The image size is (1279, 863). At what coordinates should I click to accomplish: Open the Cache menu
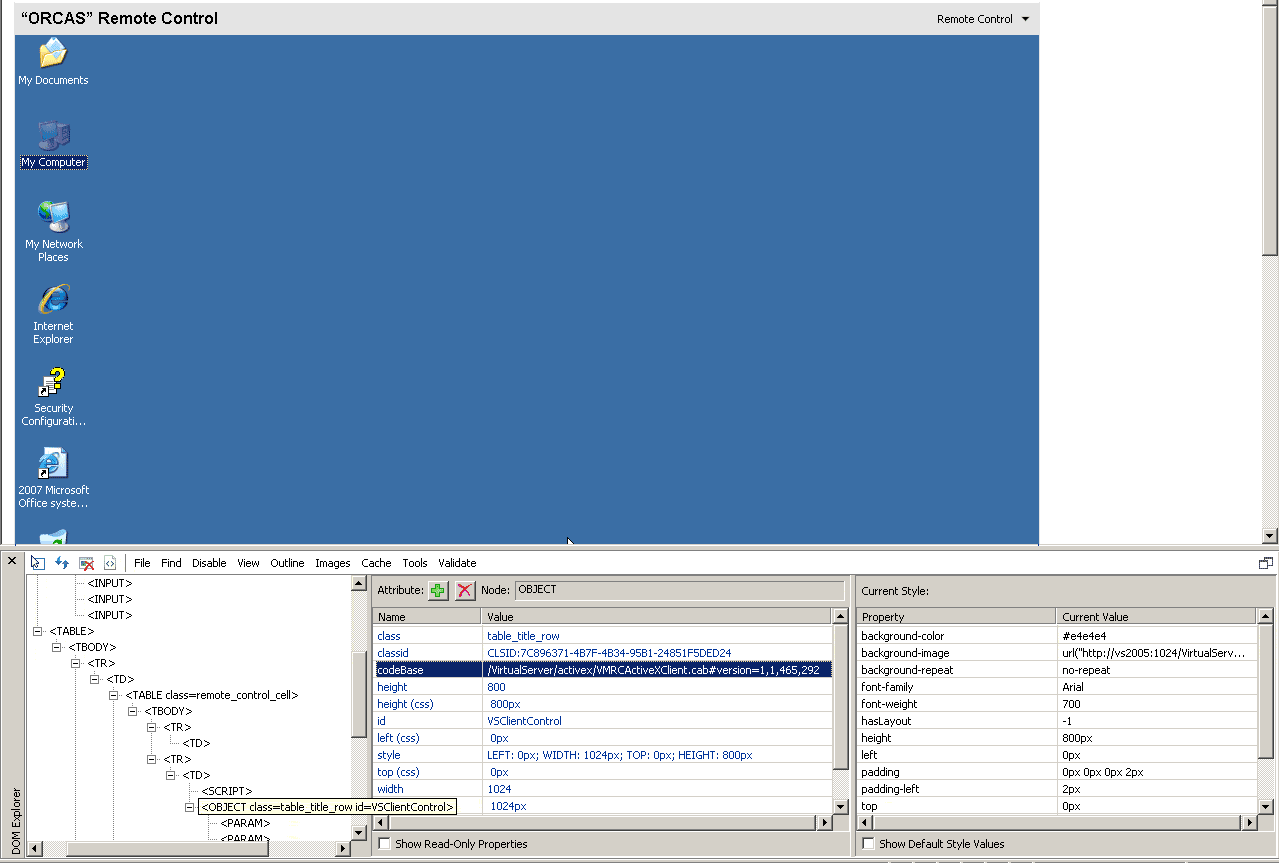click(376, 563)
